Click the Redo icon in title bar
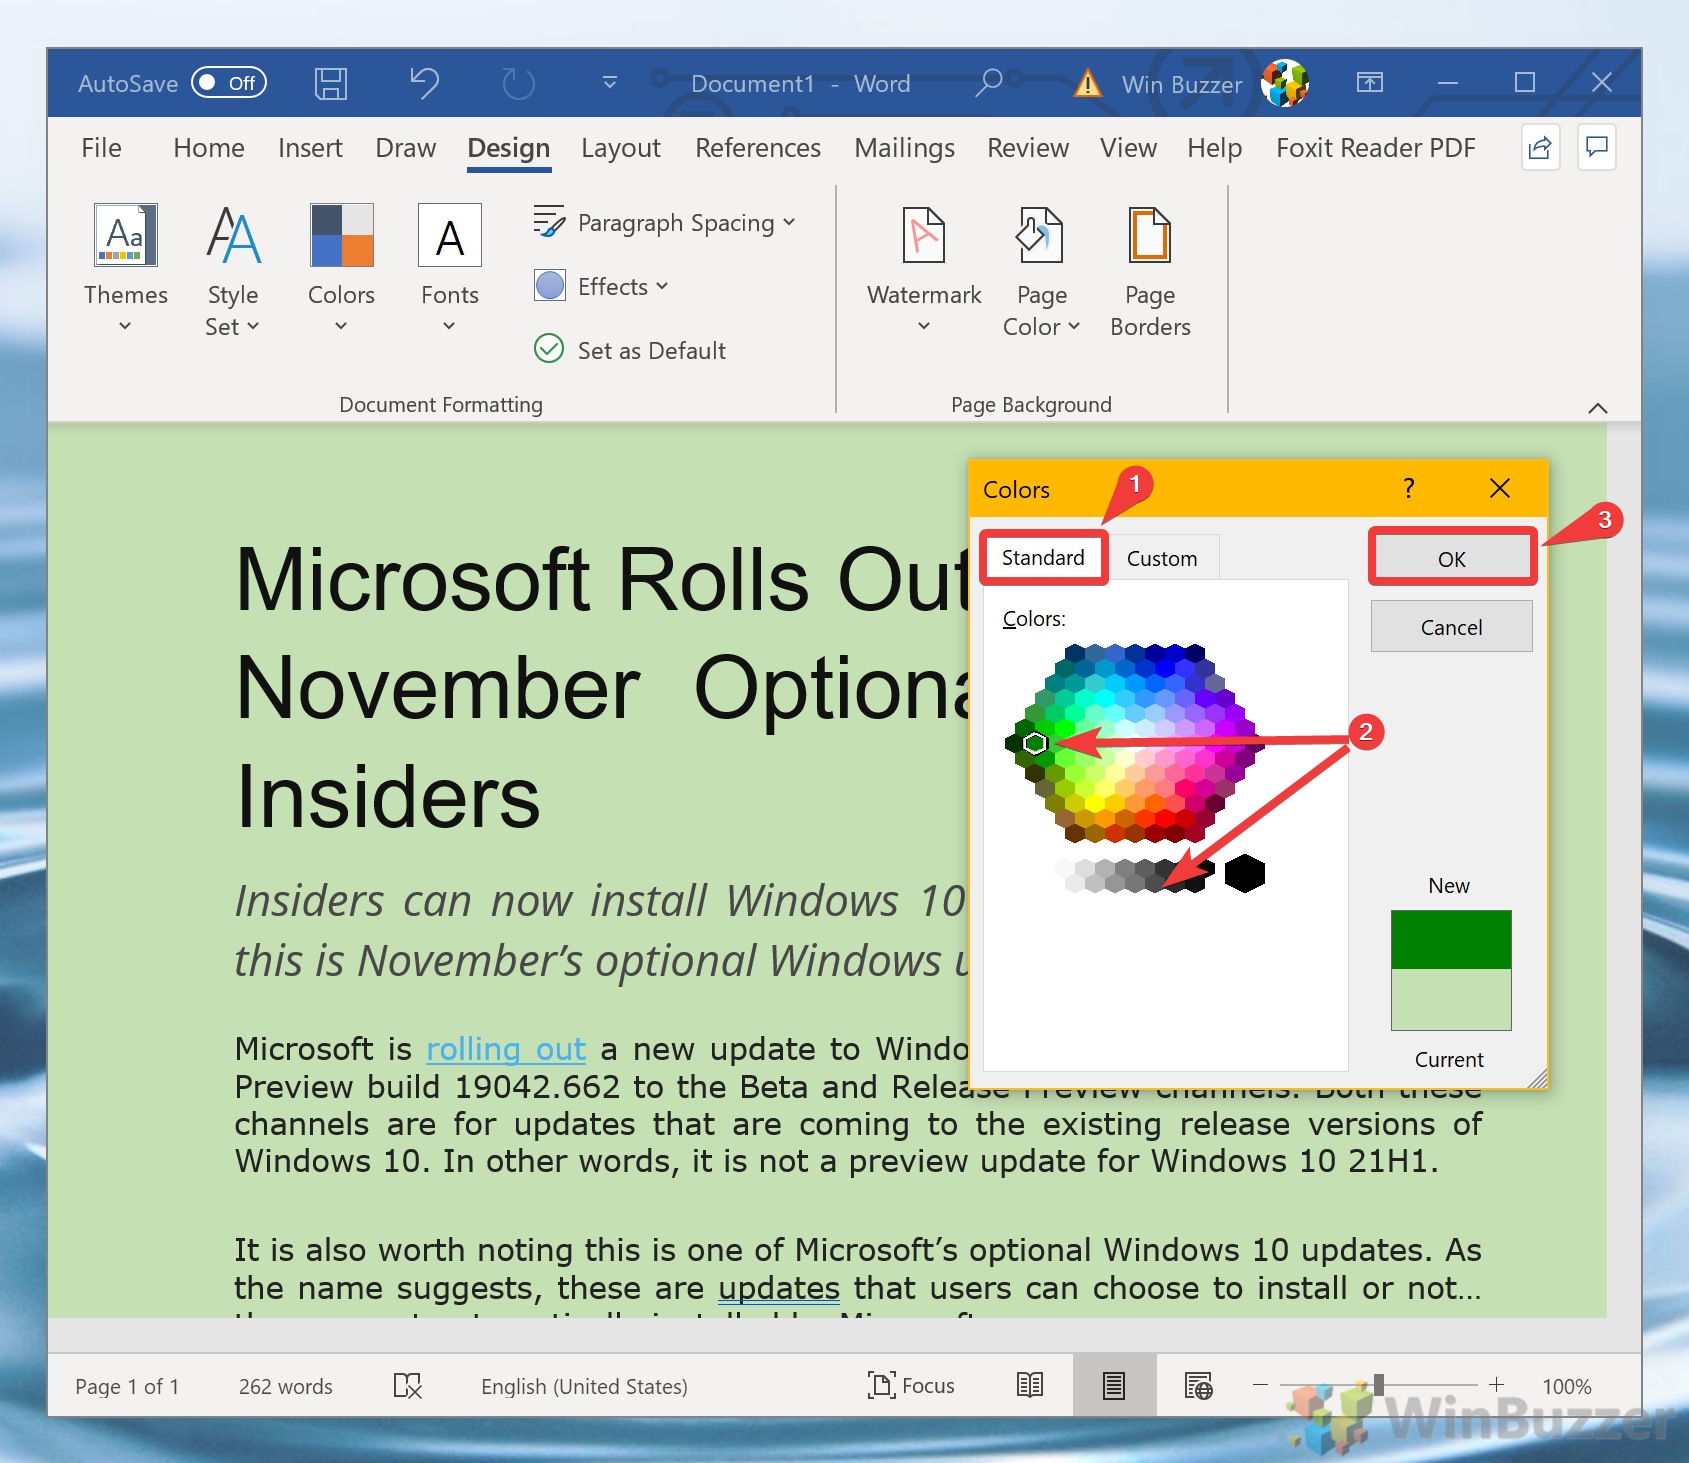 pyautogui.click(x=518, y=84)
